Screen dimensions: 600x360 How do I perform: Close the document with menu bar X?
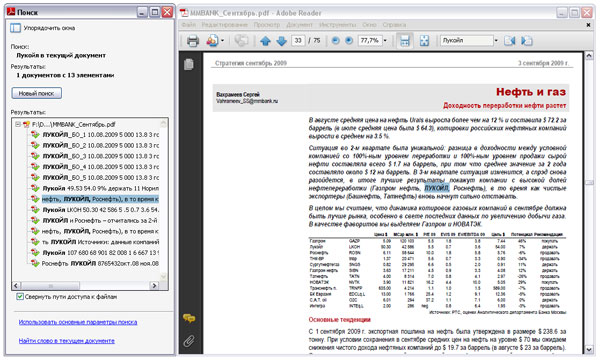point(588,25)
